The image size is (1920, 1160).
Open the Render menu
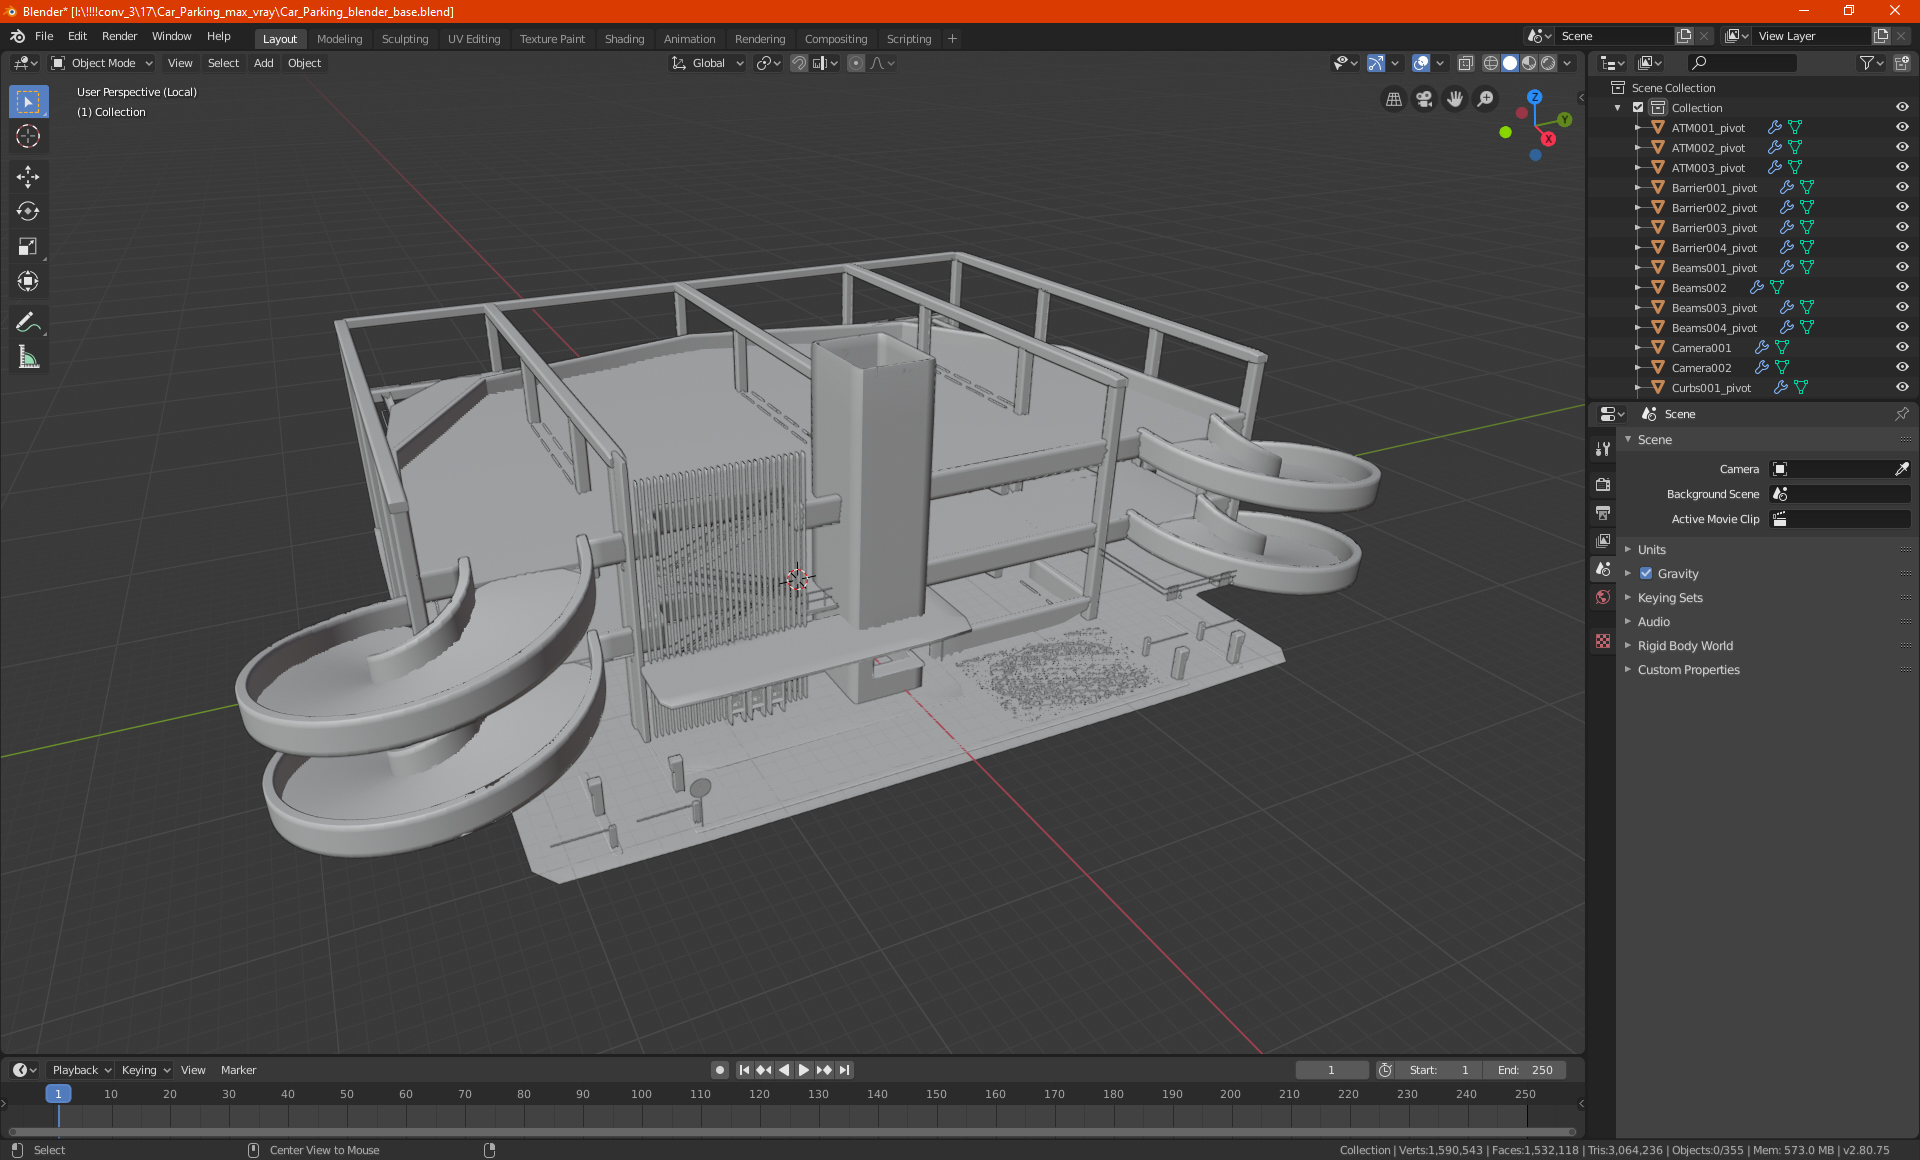click(x=120, y=36)
